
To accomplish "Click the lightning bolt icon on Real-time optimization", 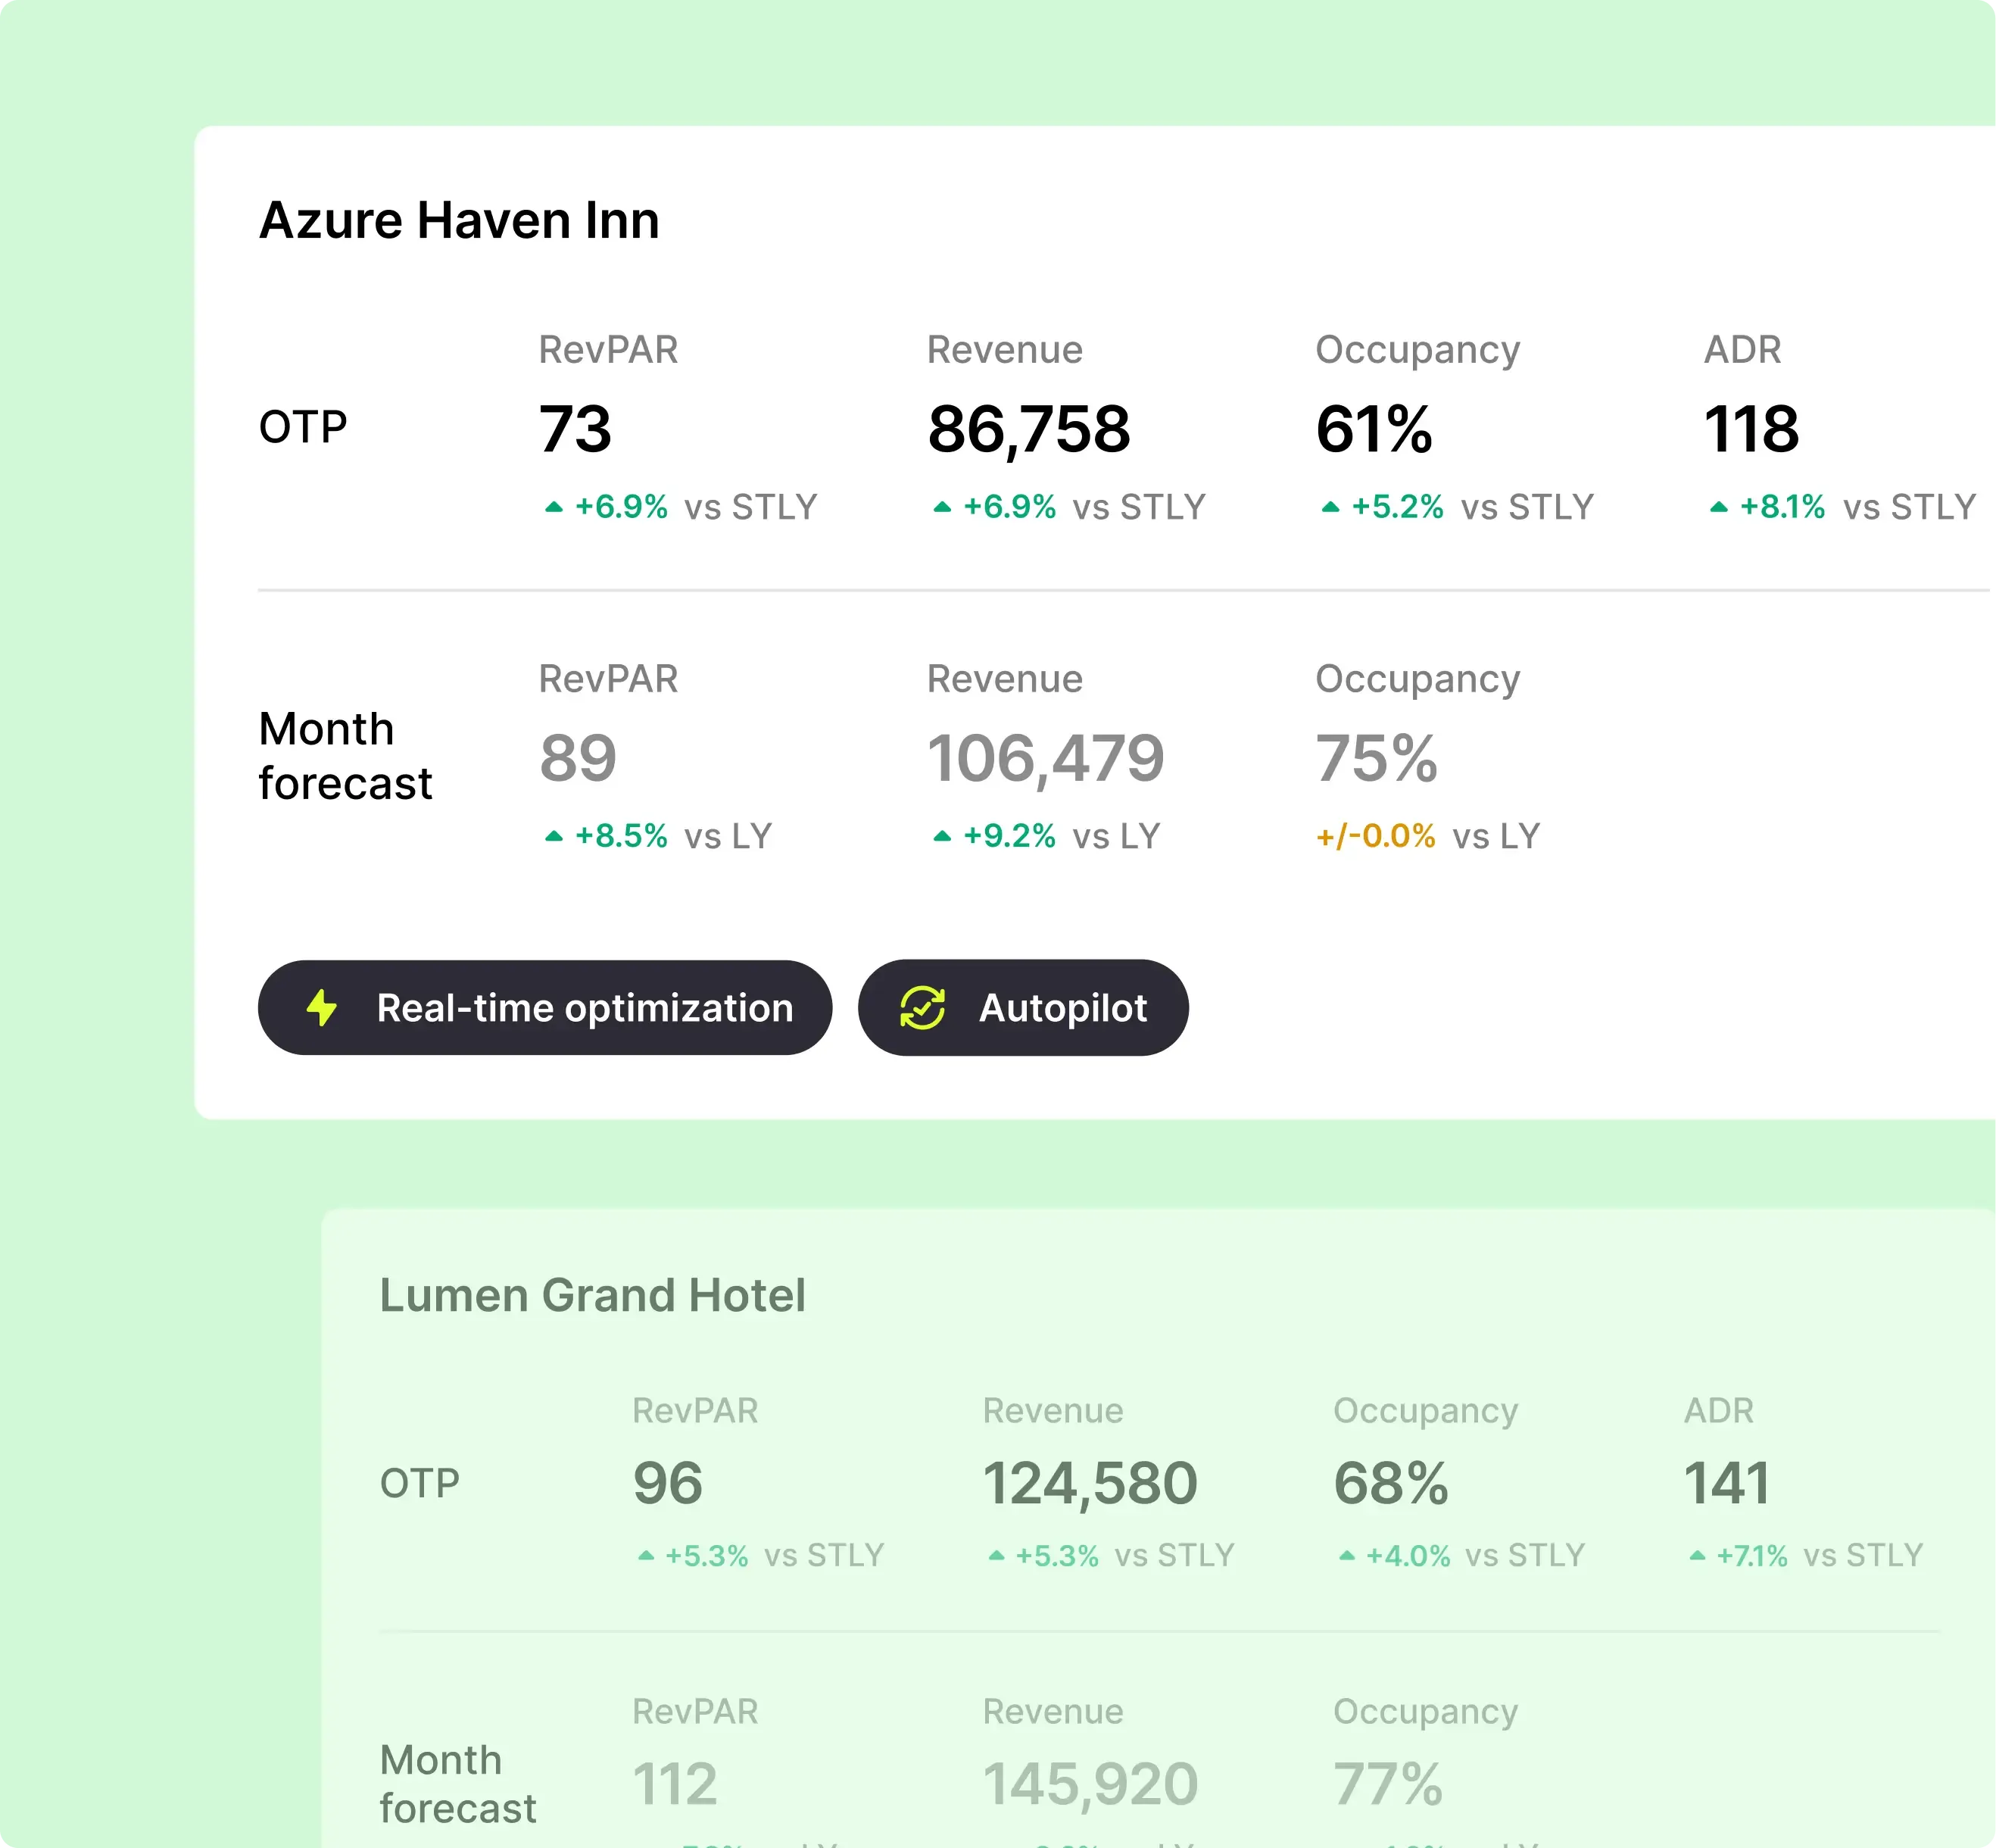I will coord(322,1008).
